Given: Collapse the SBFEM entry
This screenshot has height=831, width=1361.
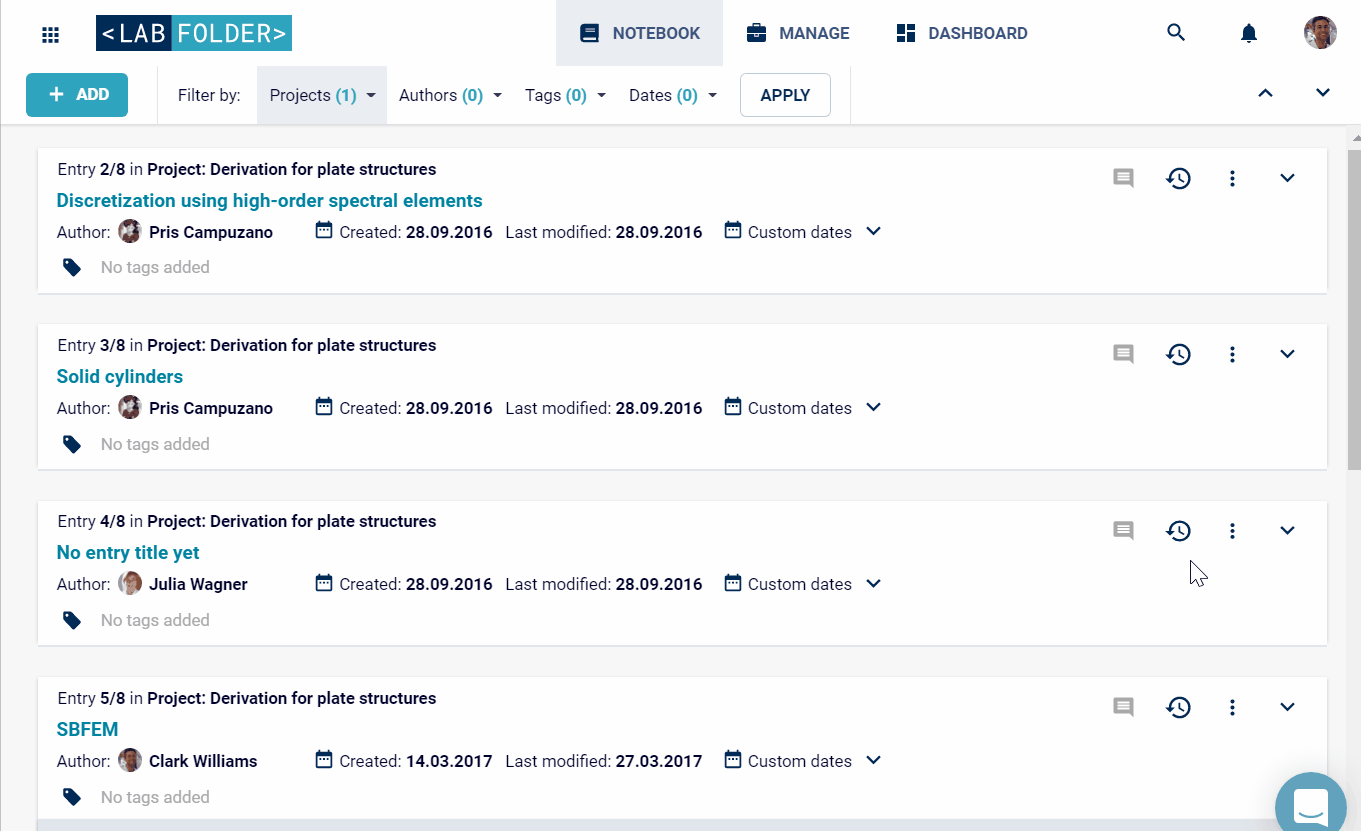Looking at the screenshot, I should (x=1287, y=707).
